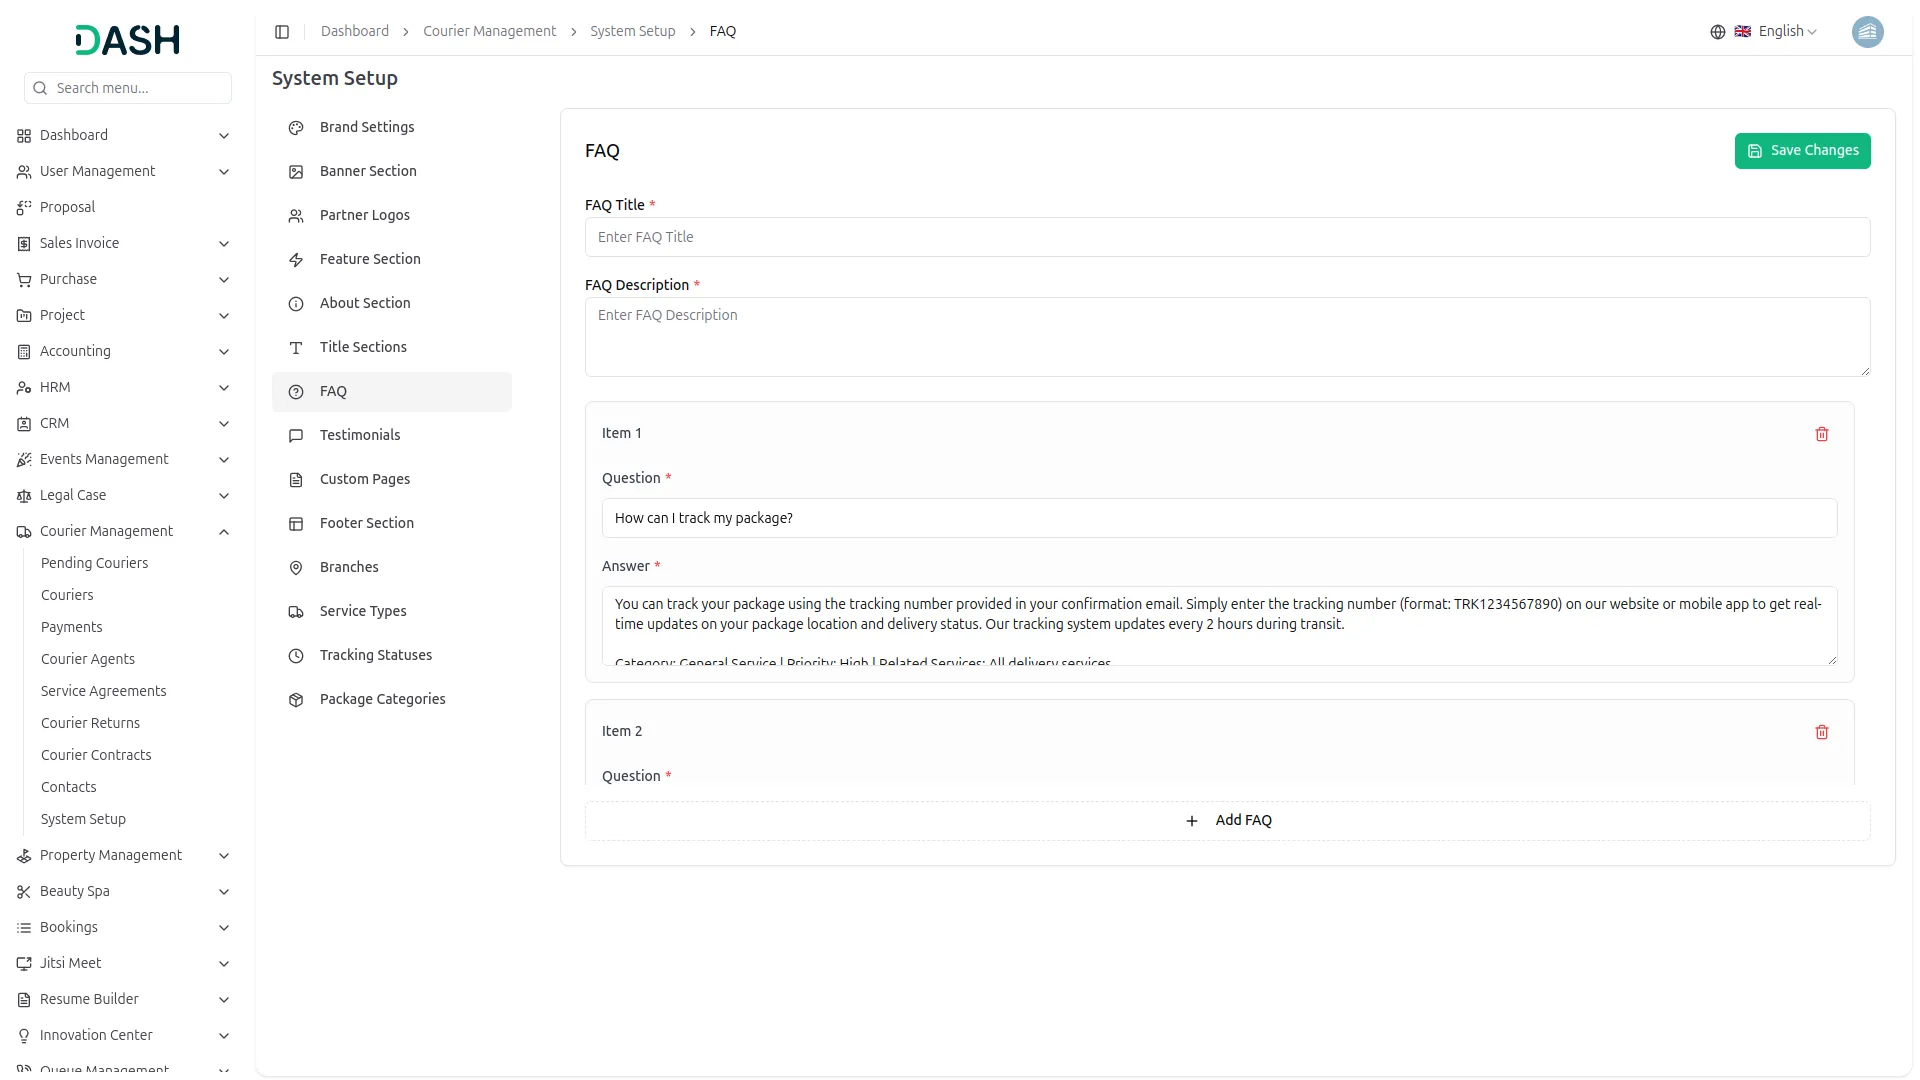Click the Feature Section lightning icon
The height and width of the screenshot is (1080, 1920).
tap(296, 260)
